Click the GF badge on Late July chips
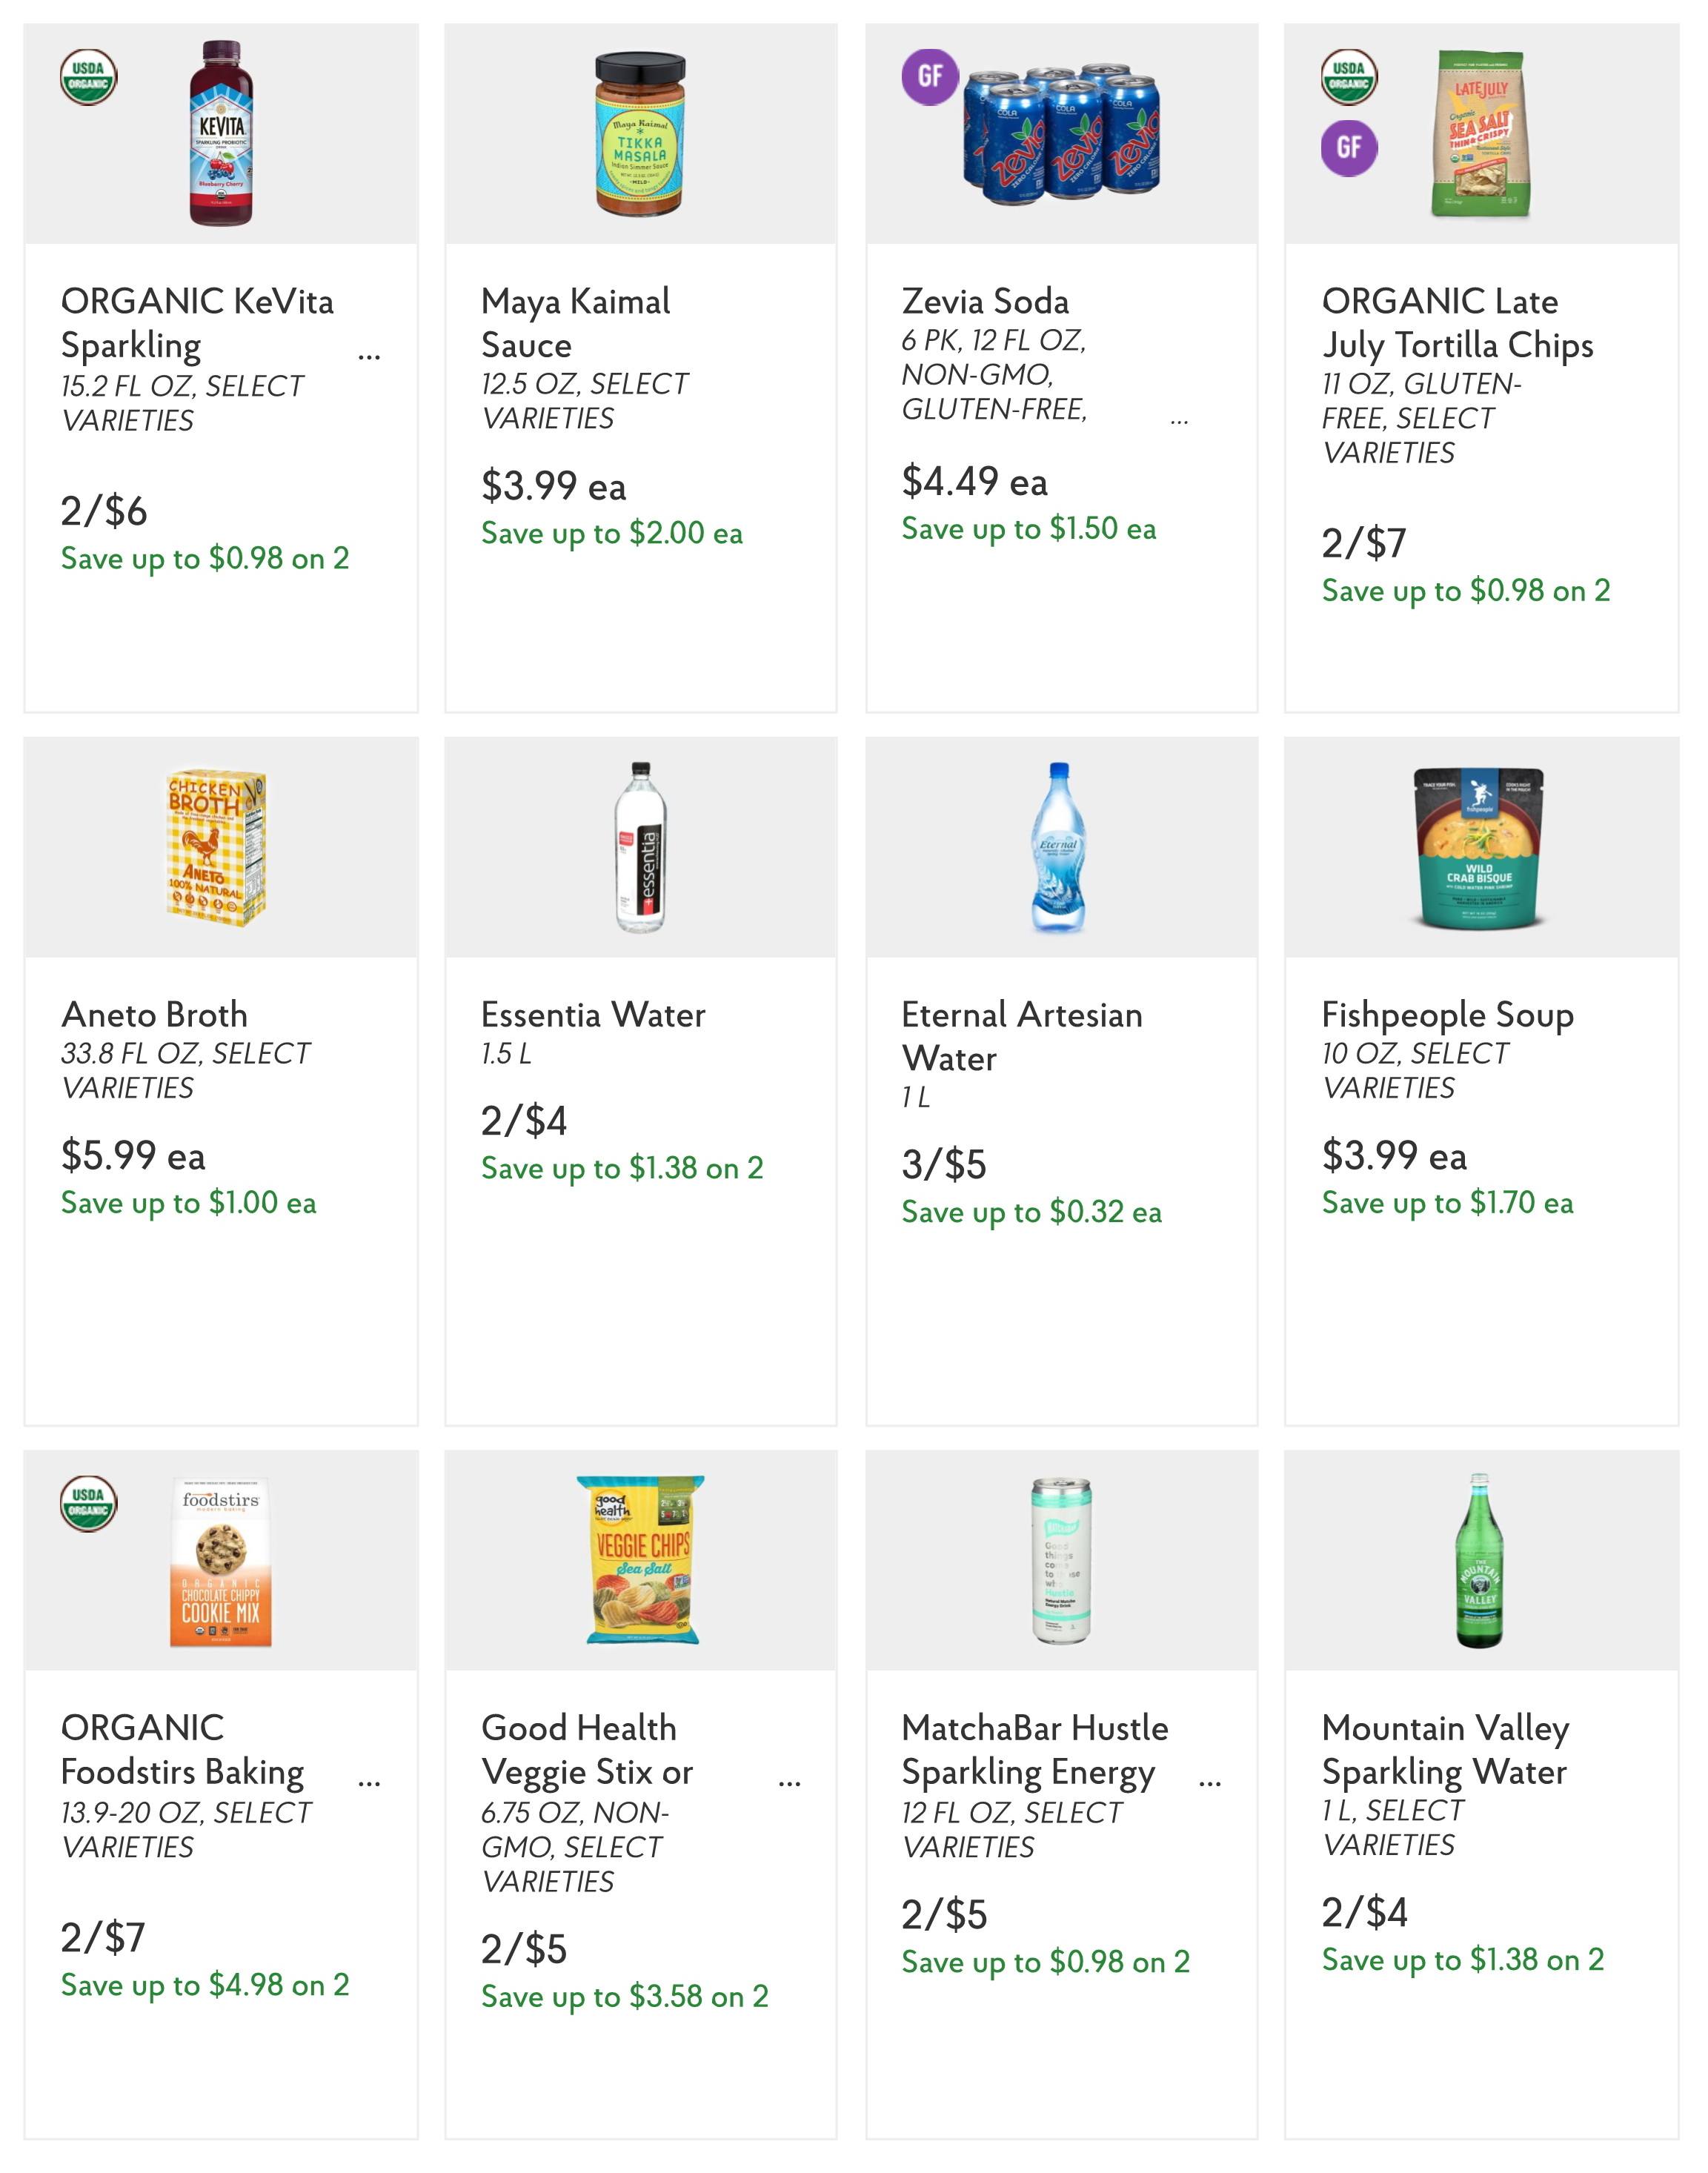This screenshot has height=2173, width=1708. tap(1350, 148)
